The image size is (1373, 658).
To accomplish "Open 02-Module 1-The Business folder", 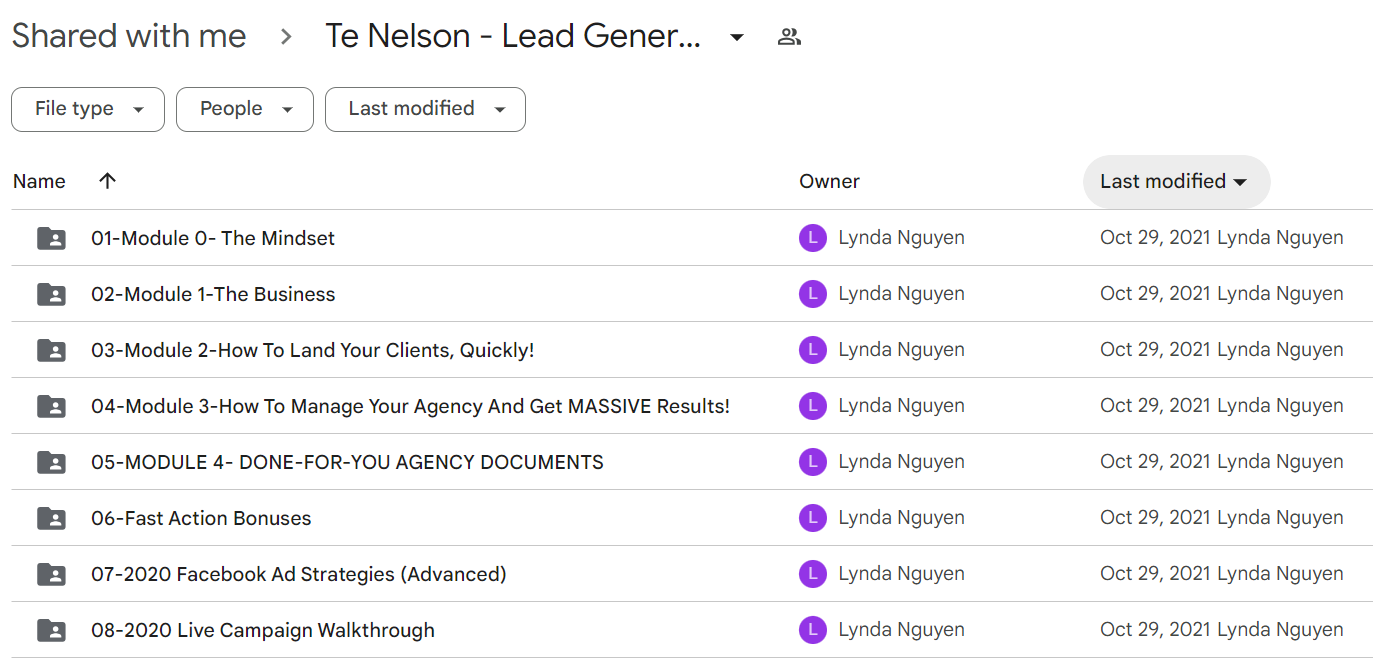I will coord(213,294).
